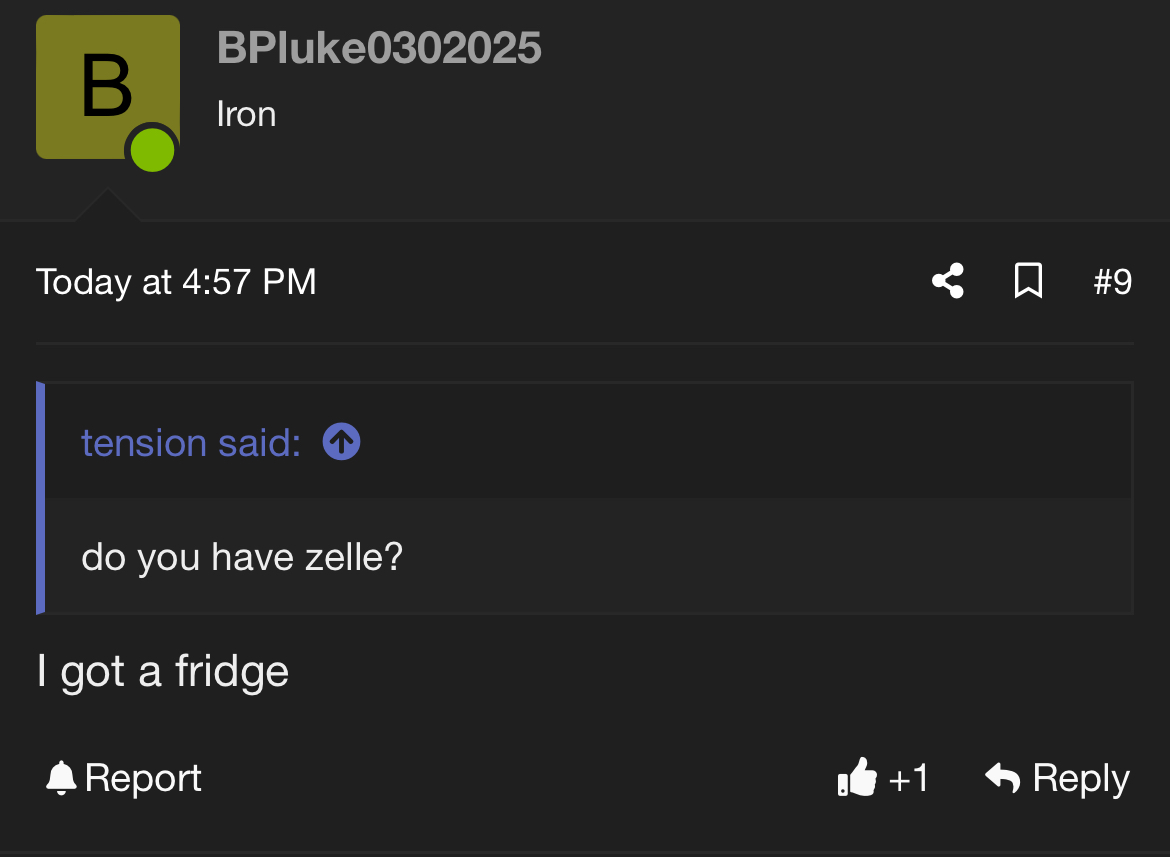Open the BPluke0302025 avatar
Screen dimensions: 1170x857
[x=106, y=86]
